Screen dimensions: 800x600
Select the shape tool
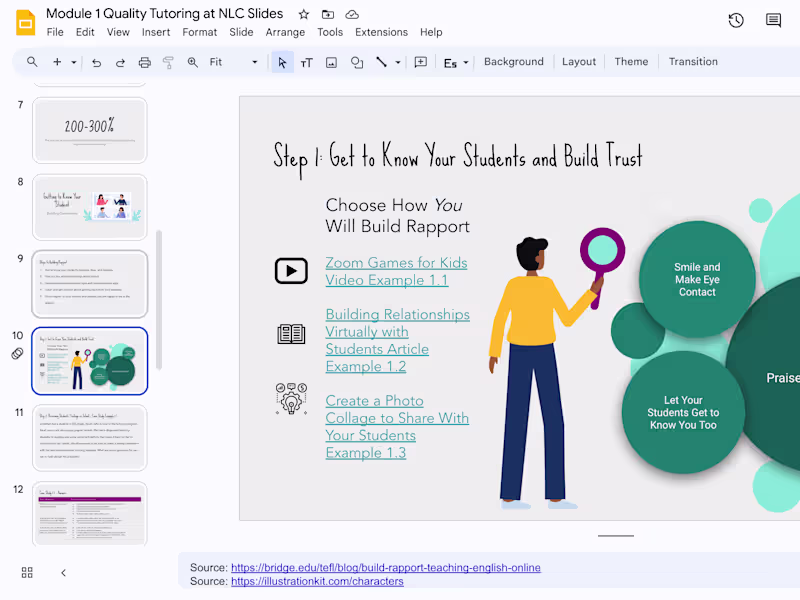tap(356, 62)
